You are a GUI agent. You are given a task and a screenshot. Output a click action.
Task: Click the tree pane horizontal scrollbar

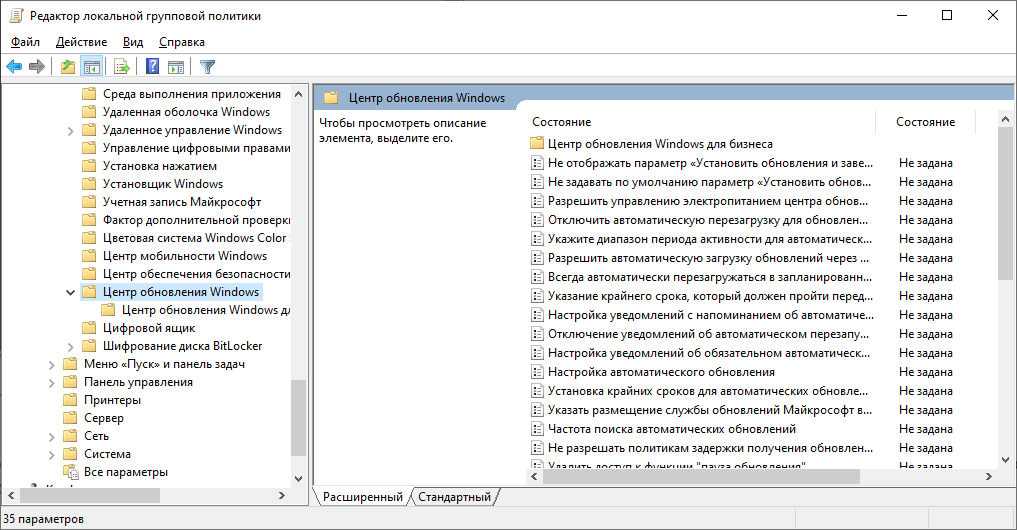pos(90,495)
